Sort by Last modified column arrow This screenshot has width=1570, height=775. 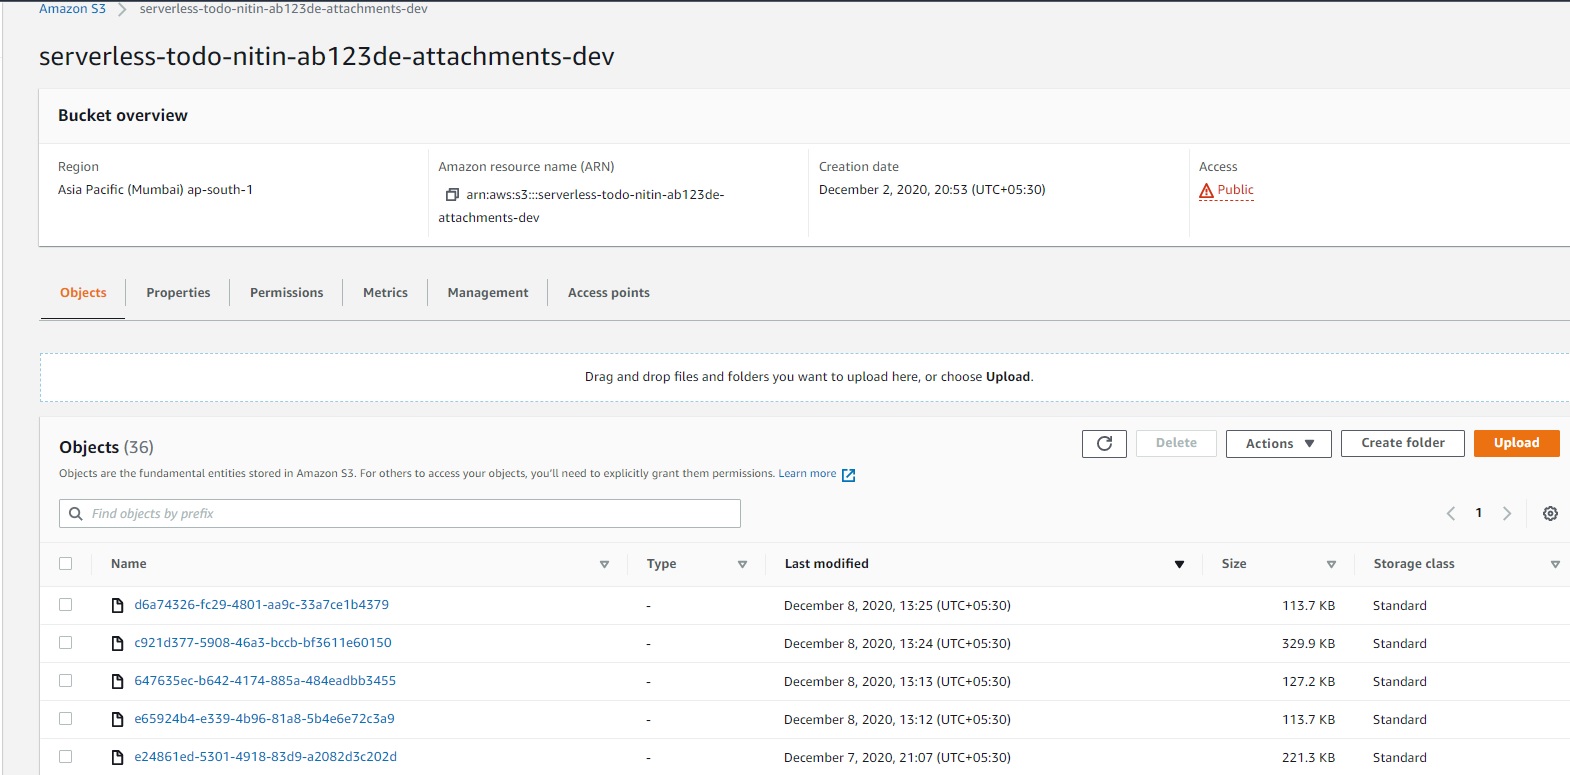tap(1179, 565)
